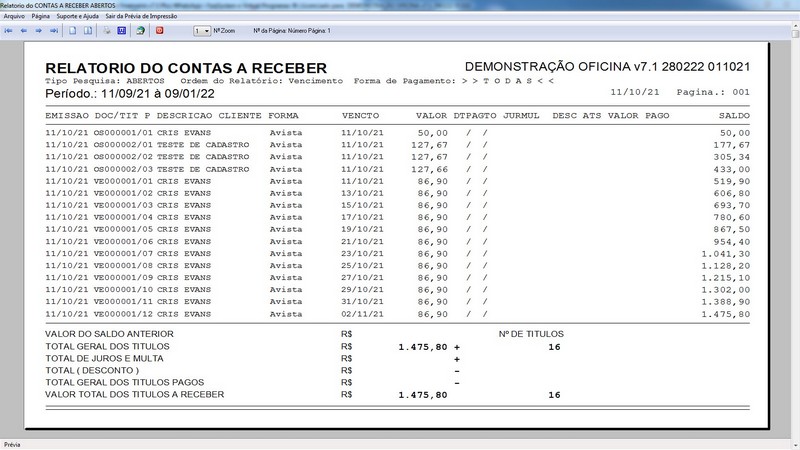This screenshot has height=450, width=800.
Task: Click the OS000002/02 TESTE DE CADASTRO row
Action: pyautogui.click(x=397, y=157)
